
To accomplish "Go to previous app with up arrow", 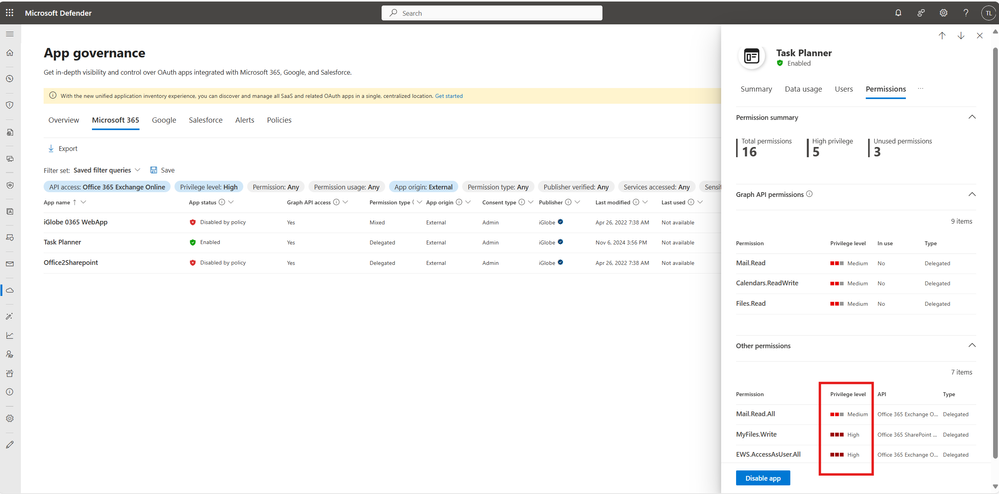I will click(x=942, y=36).
